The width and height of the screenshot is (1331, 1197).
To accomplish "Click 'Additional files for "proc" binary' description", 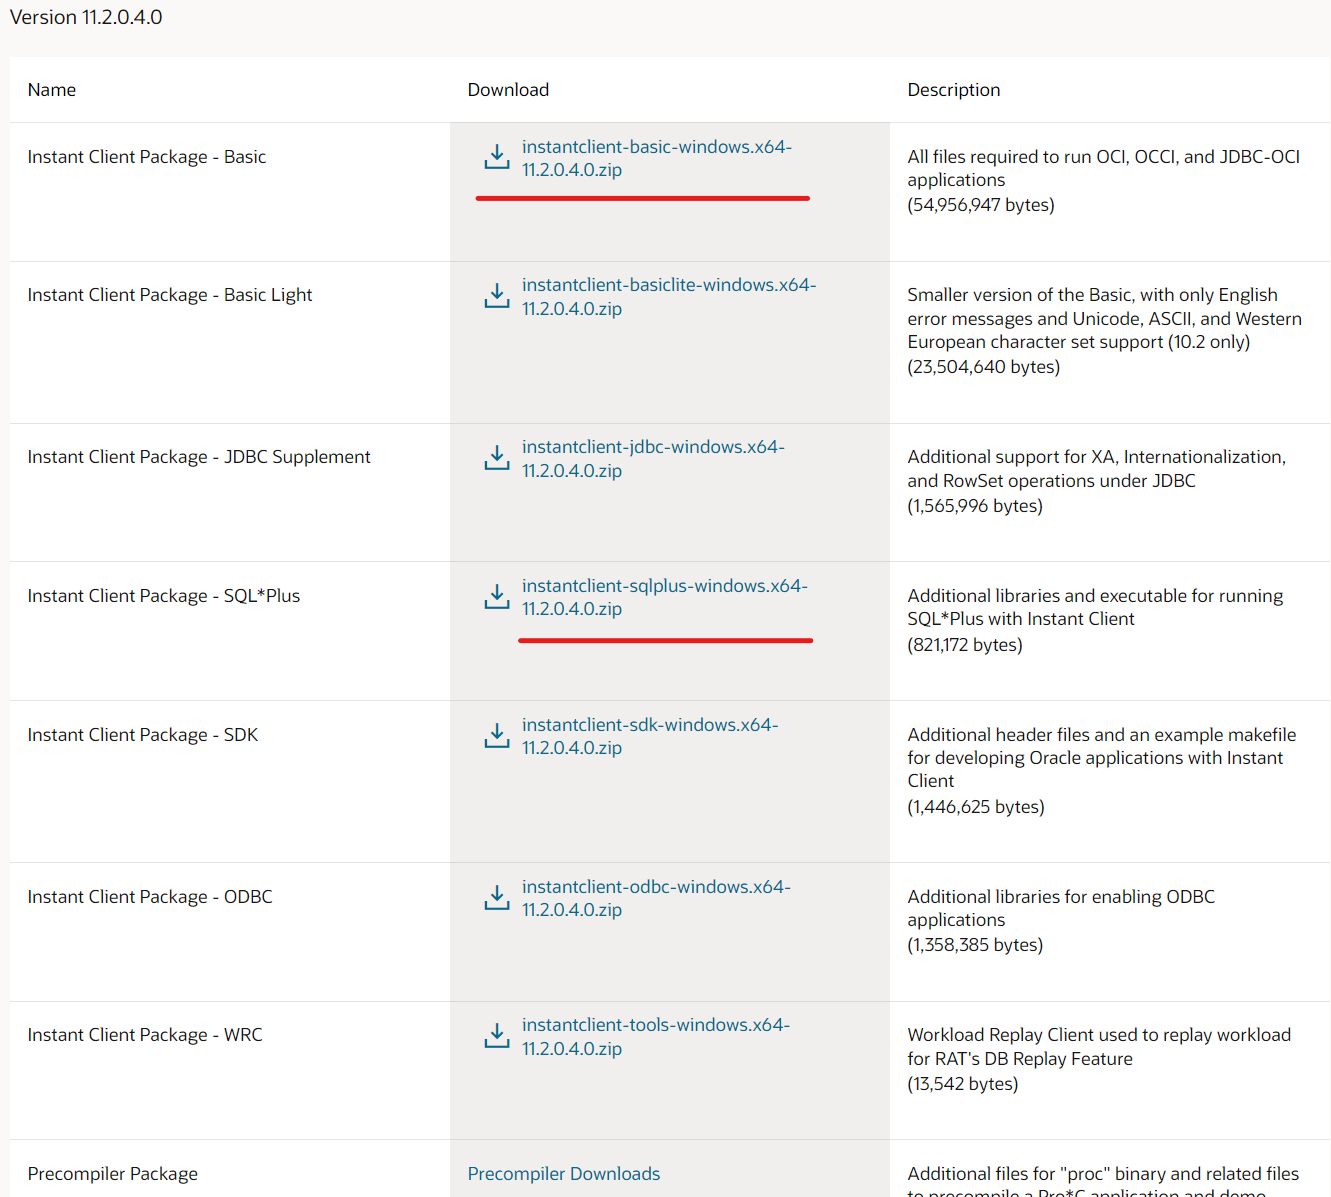I will pyautogui.click(x=1103, y=1180).
